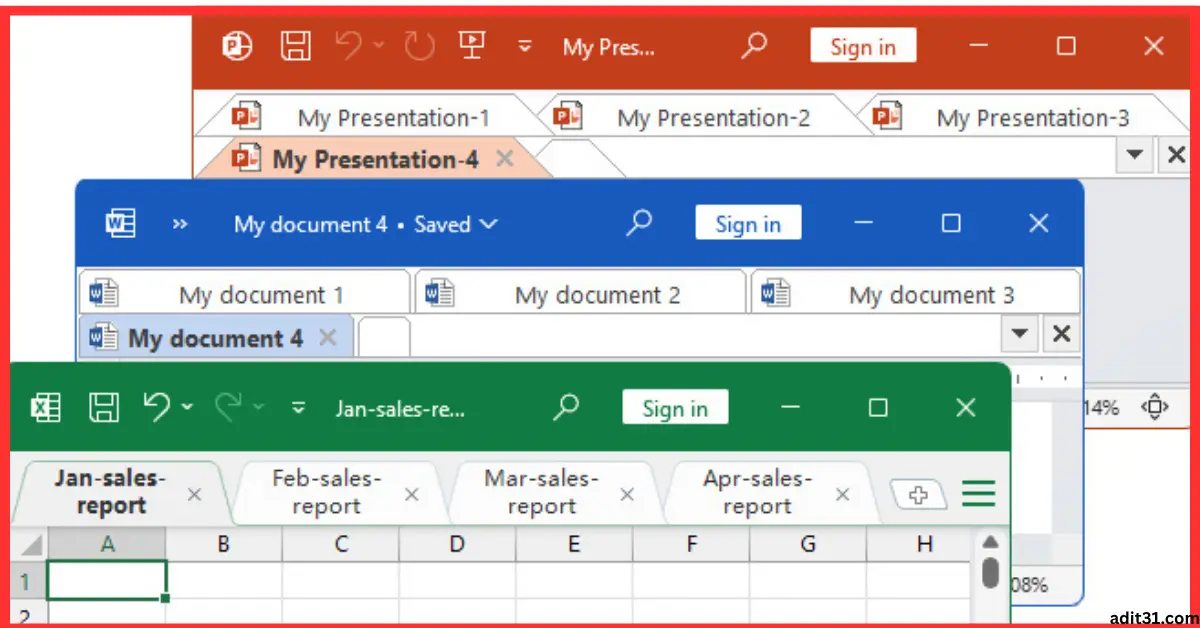Click Sign in in the Excel window
This screenshot has height=628, width=1200.
point(675,408)
